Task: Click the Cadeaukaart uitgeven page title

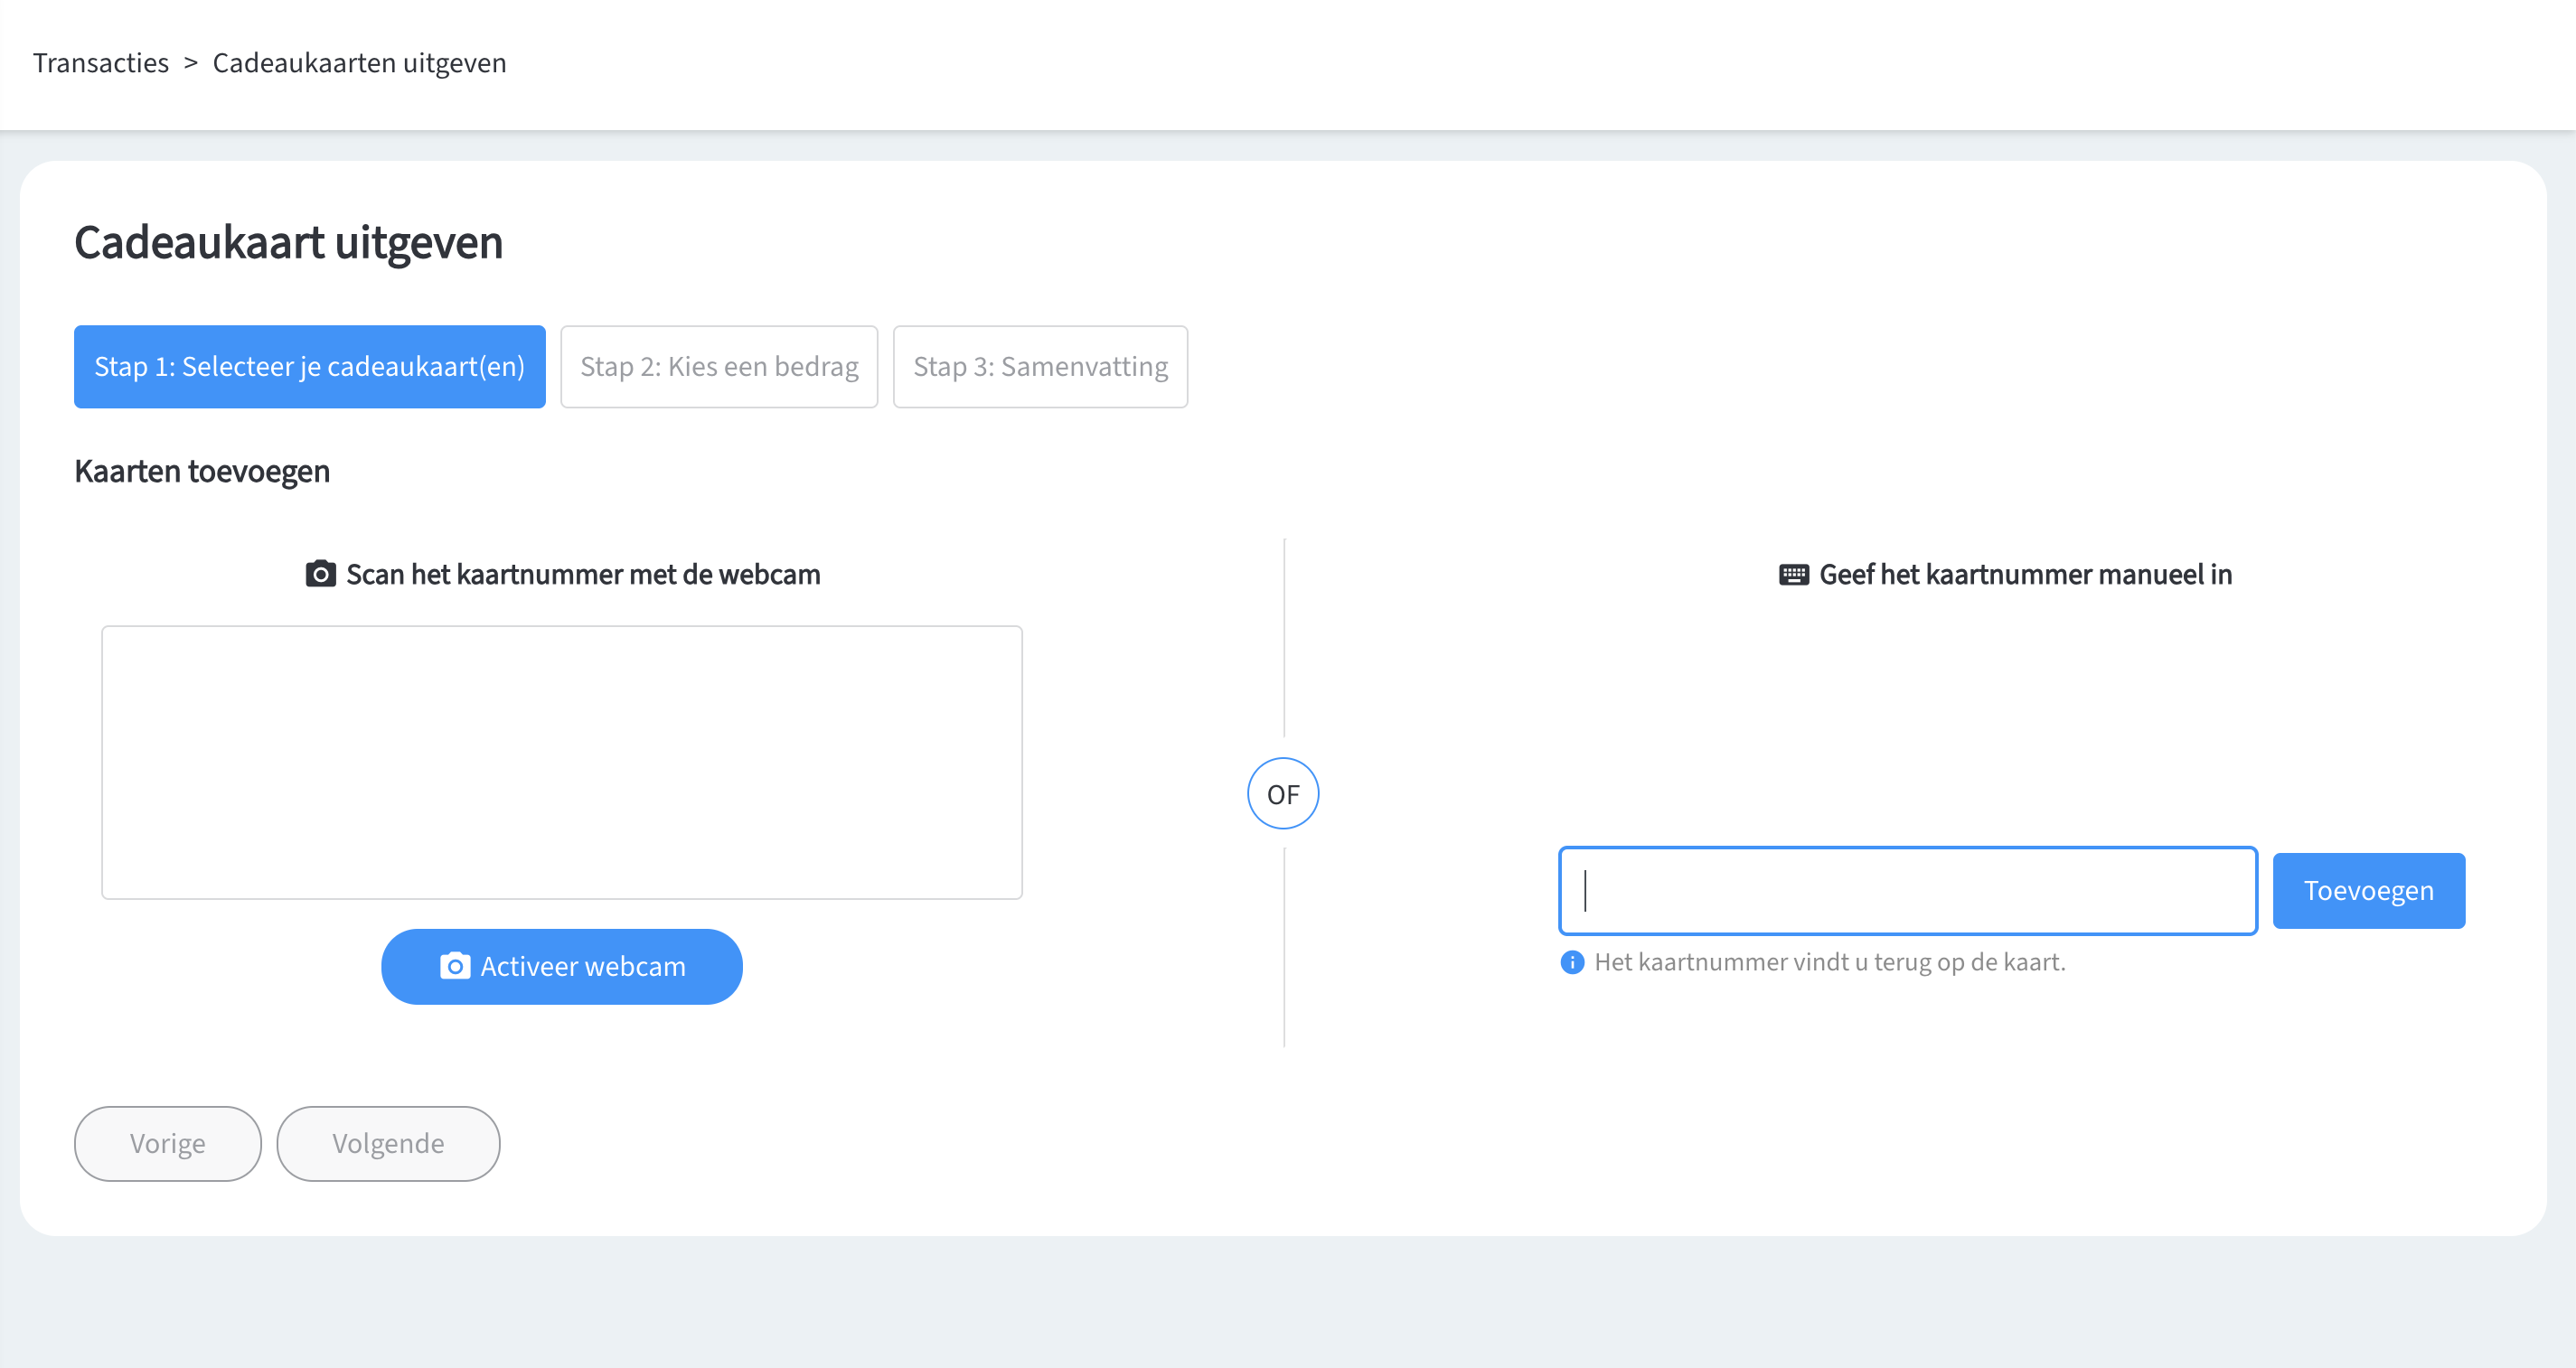Action: [x=288, y=243]
